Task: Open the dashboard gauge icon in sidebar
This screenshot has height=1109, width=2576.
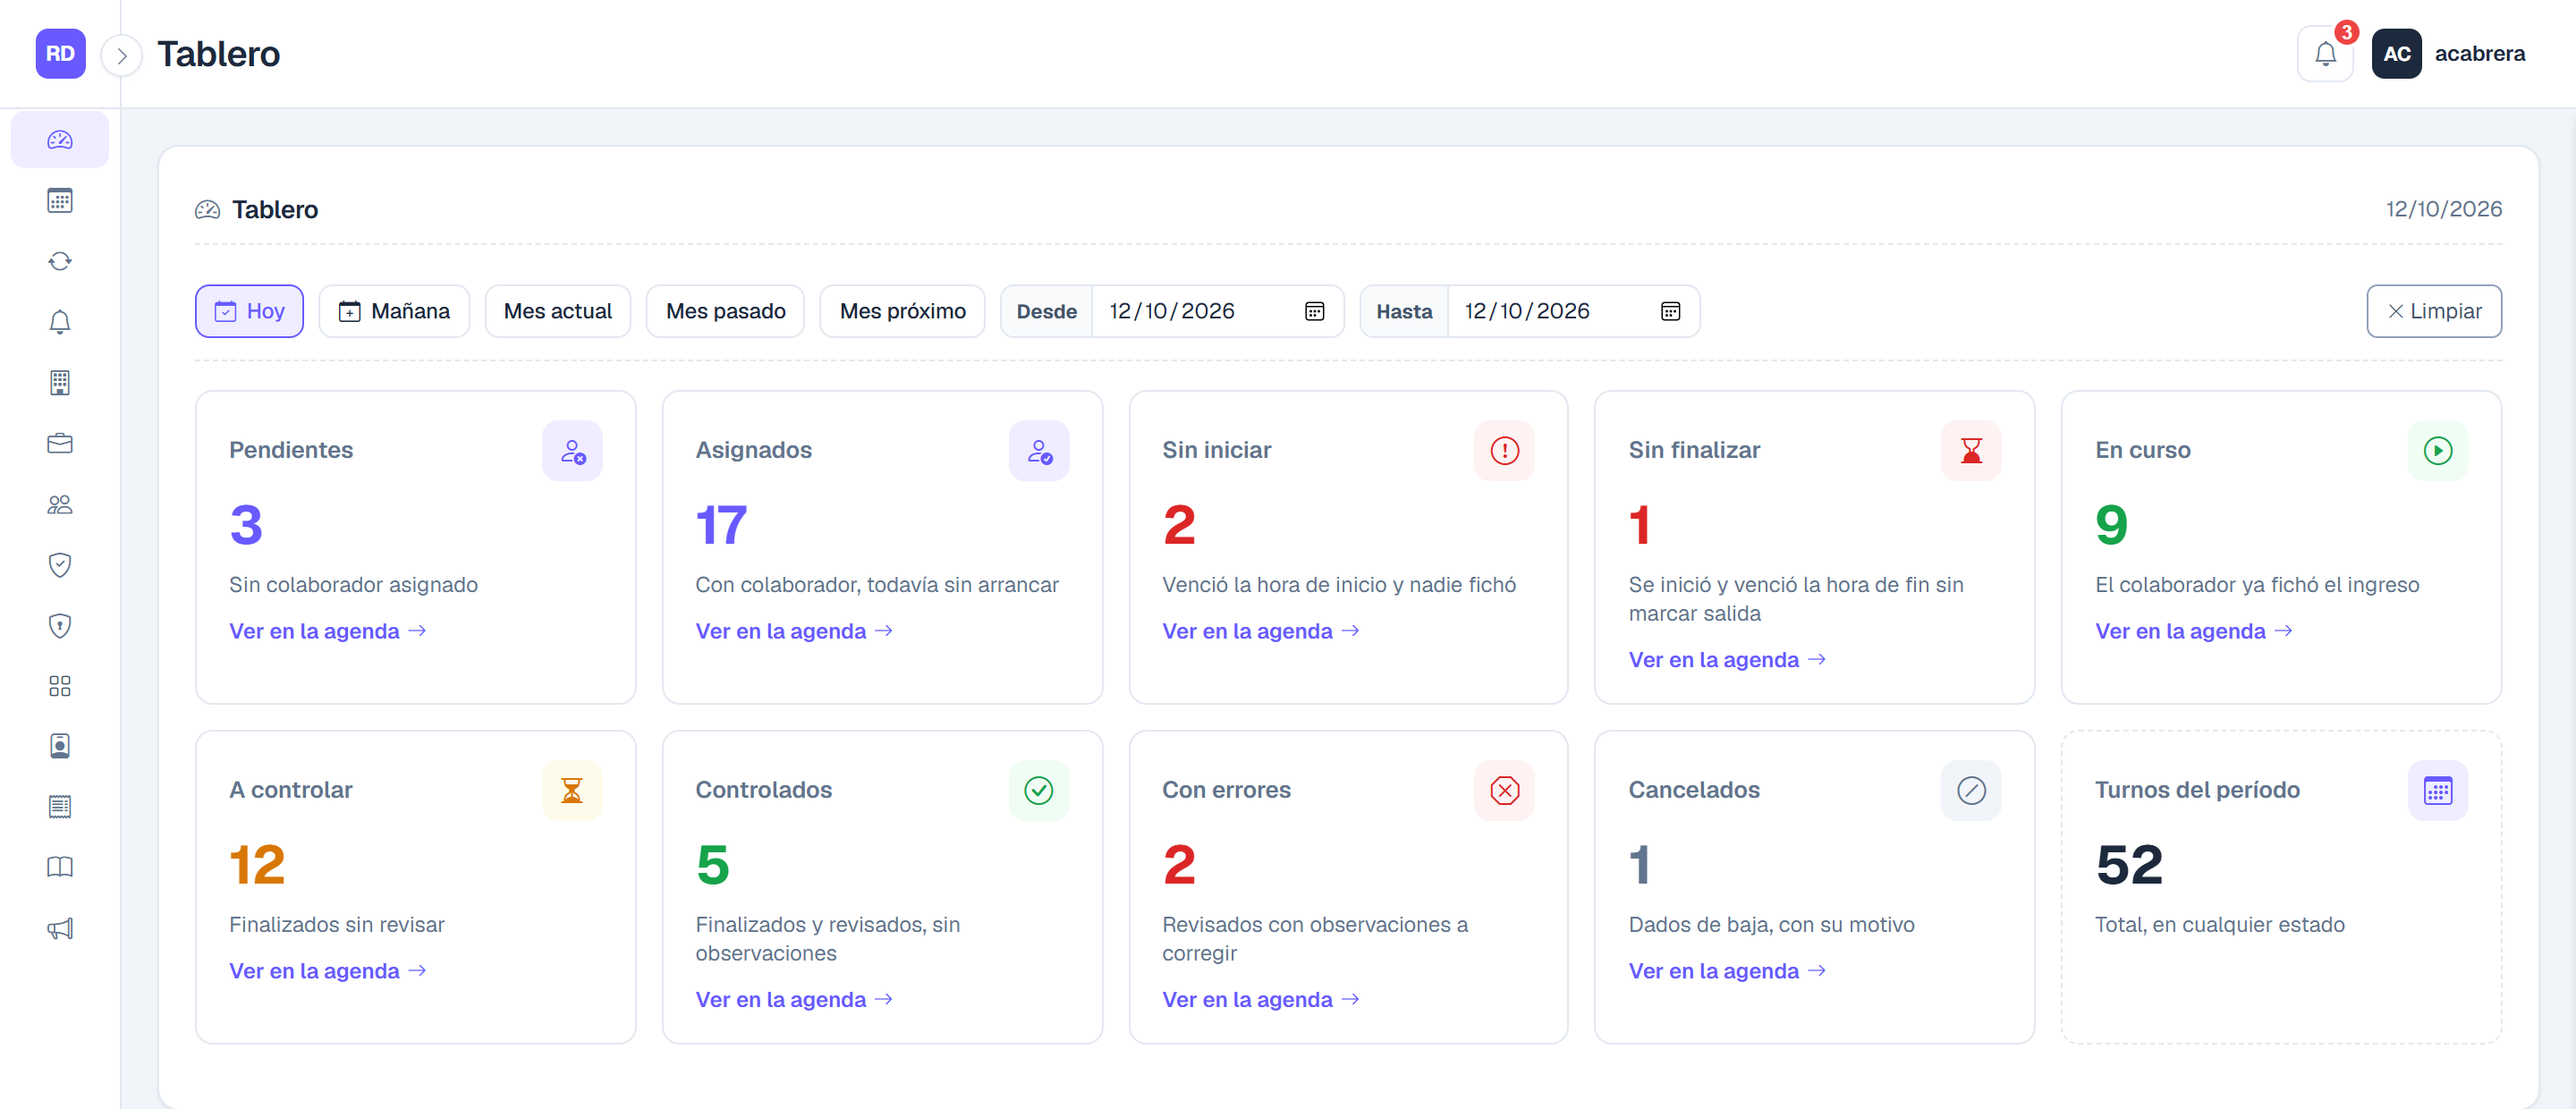Action: click(60, 140)
